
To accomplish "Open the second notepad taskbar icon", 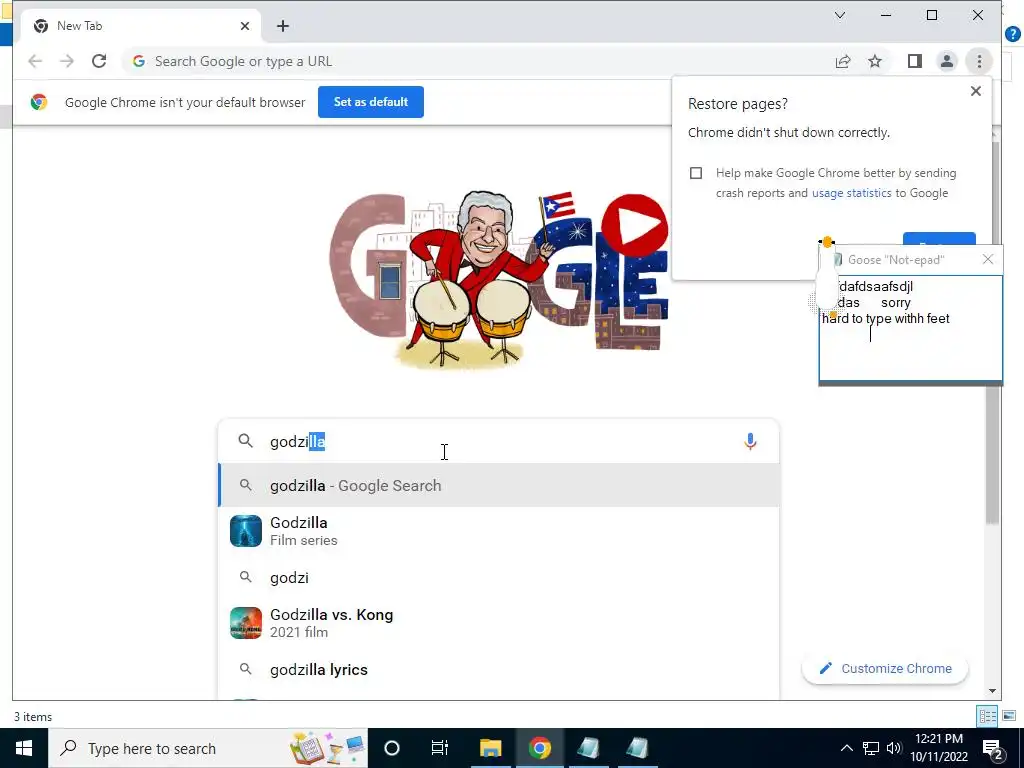I will point(637,748).
